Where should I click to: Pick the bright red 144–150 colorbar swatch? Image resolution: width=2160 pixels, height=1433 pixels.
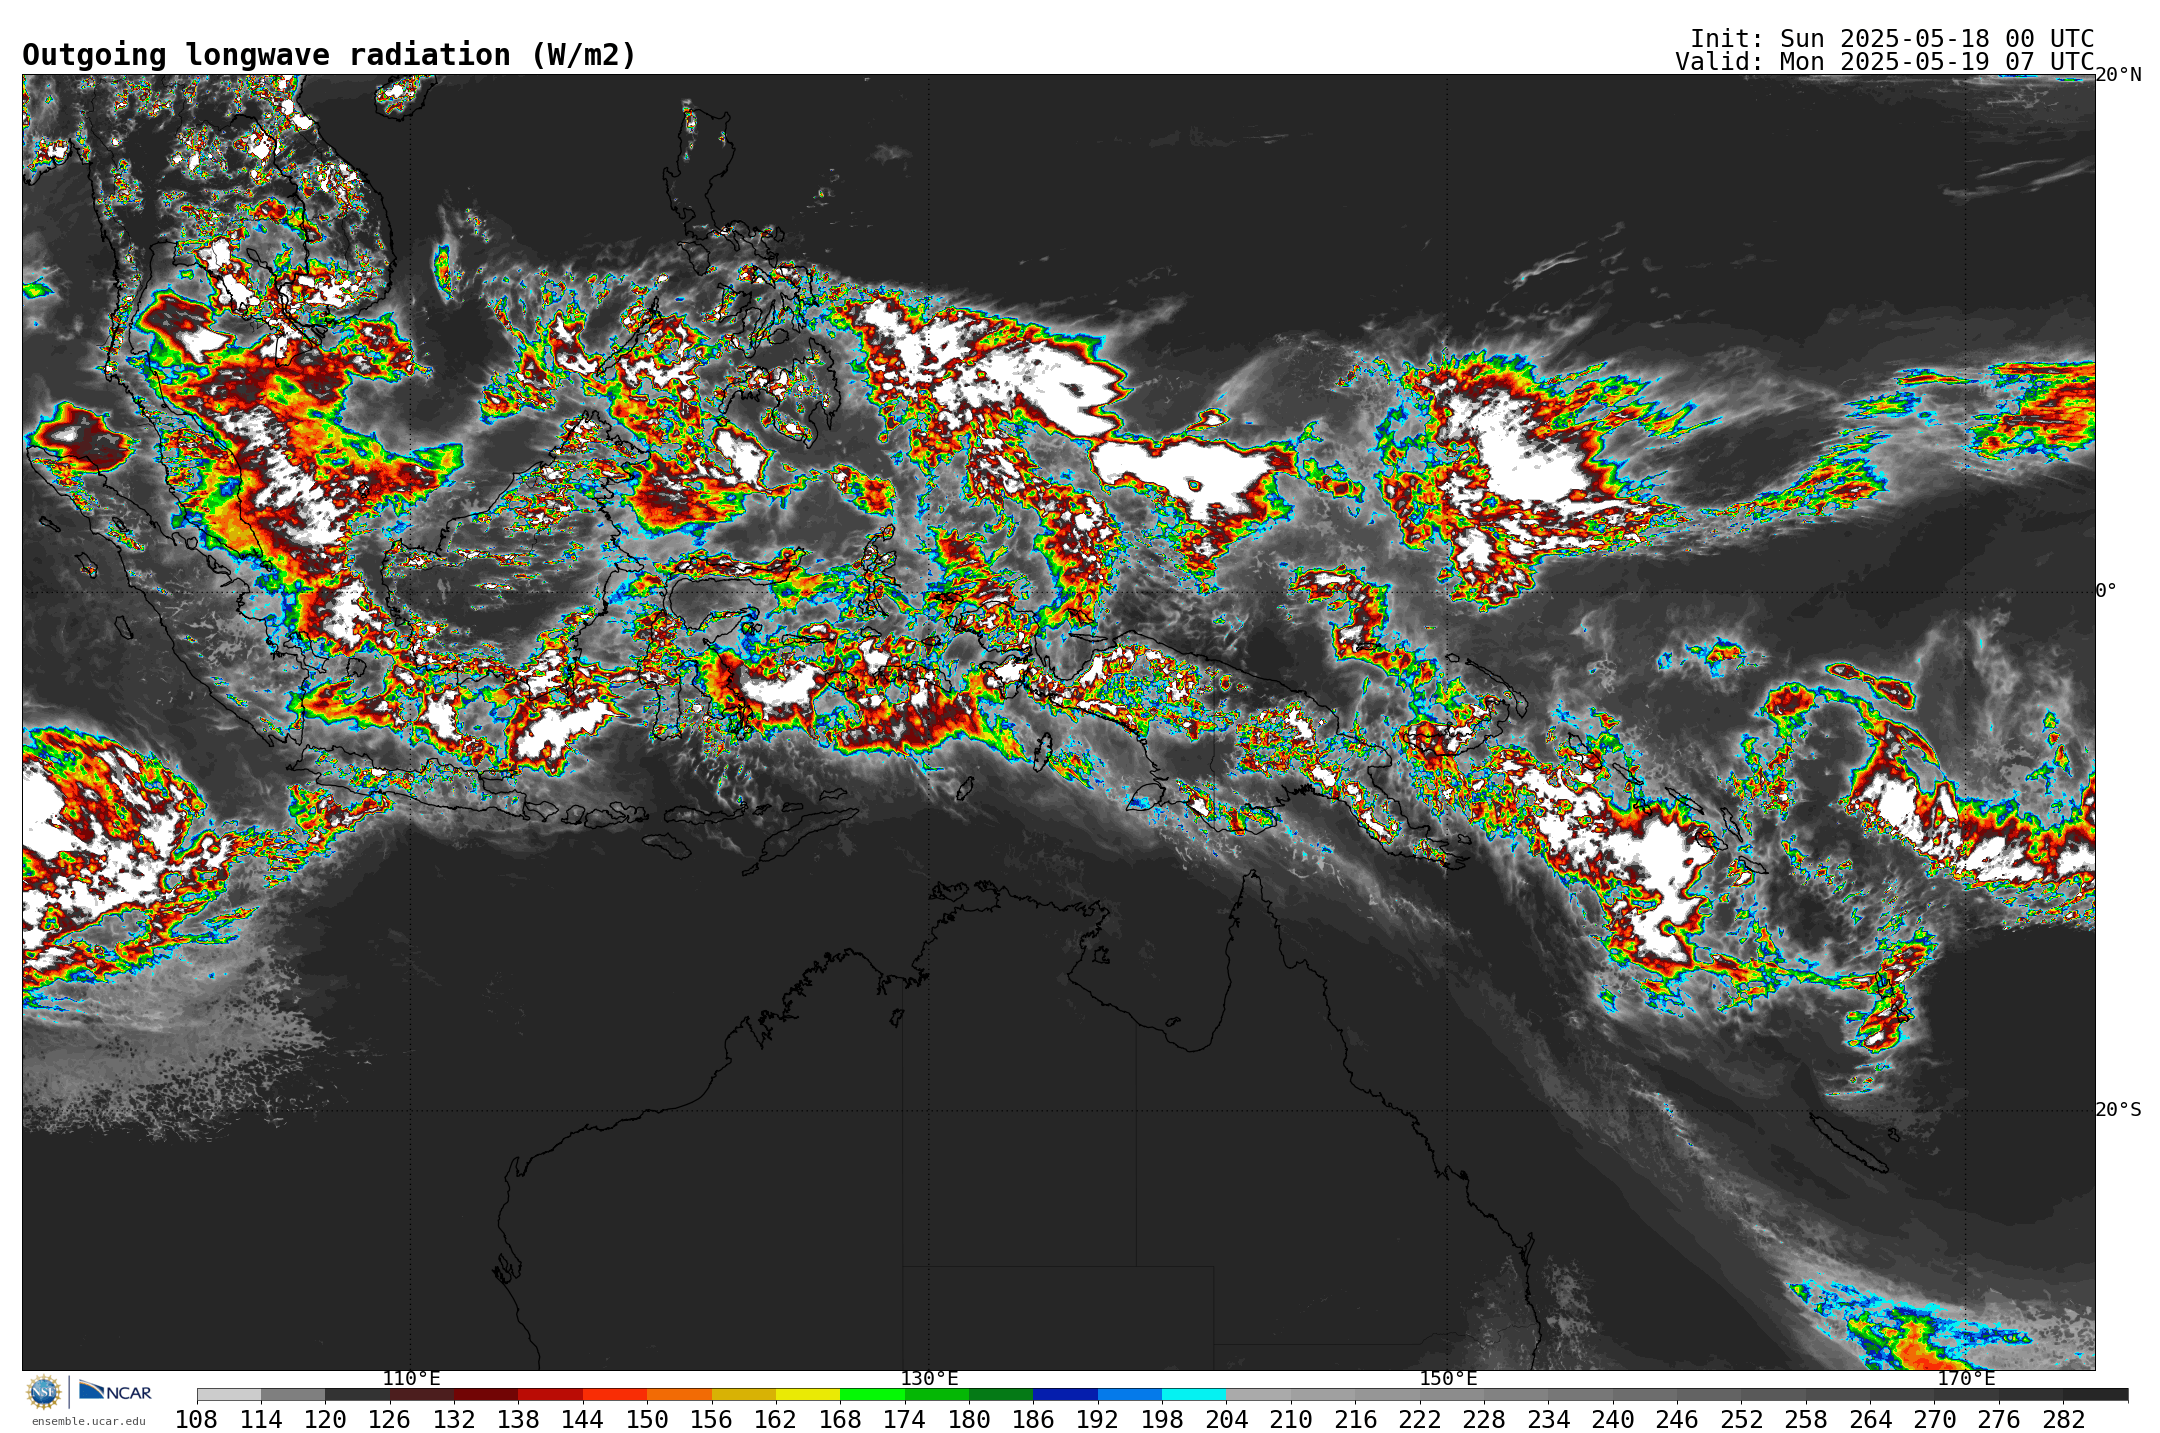[615, 1394]
